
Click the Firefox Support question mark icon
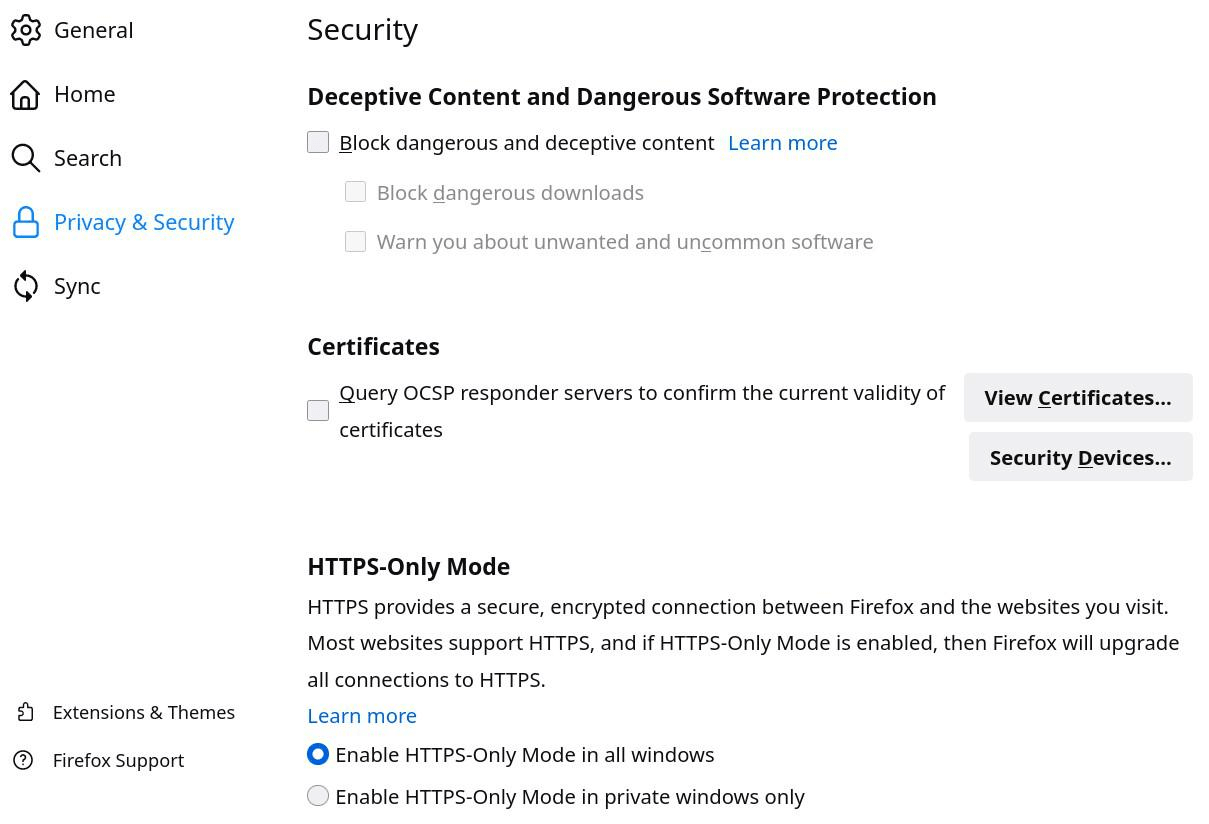pyautogui.click(x=25, y=760)
